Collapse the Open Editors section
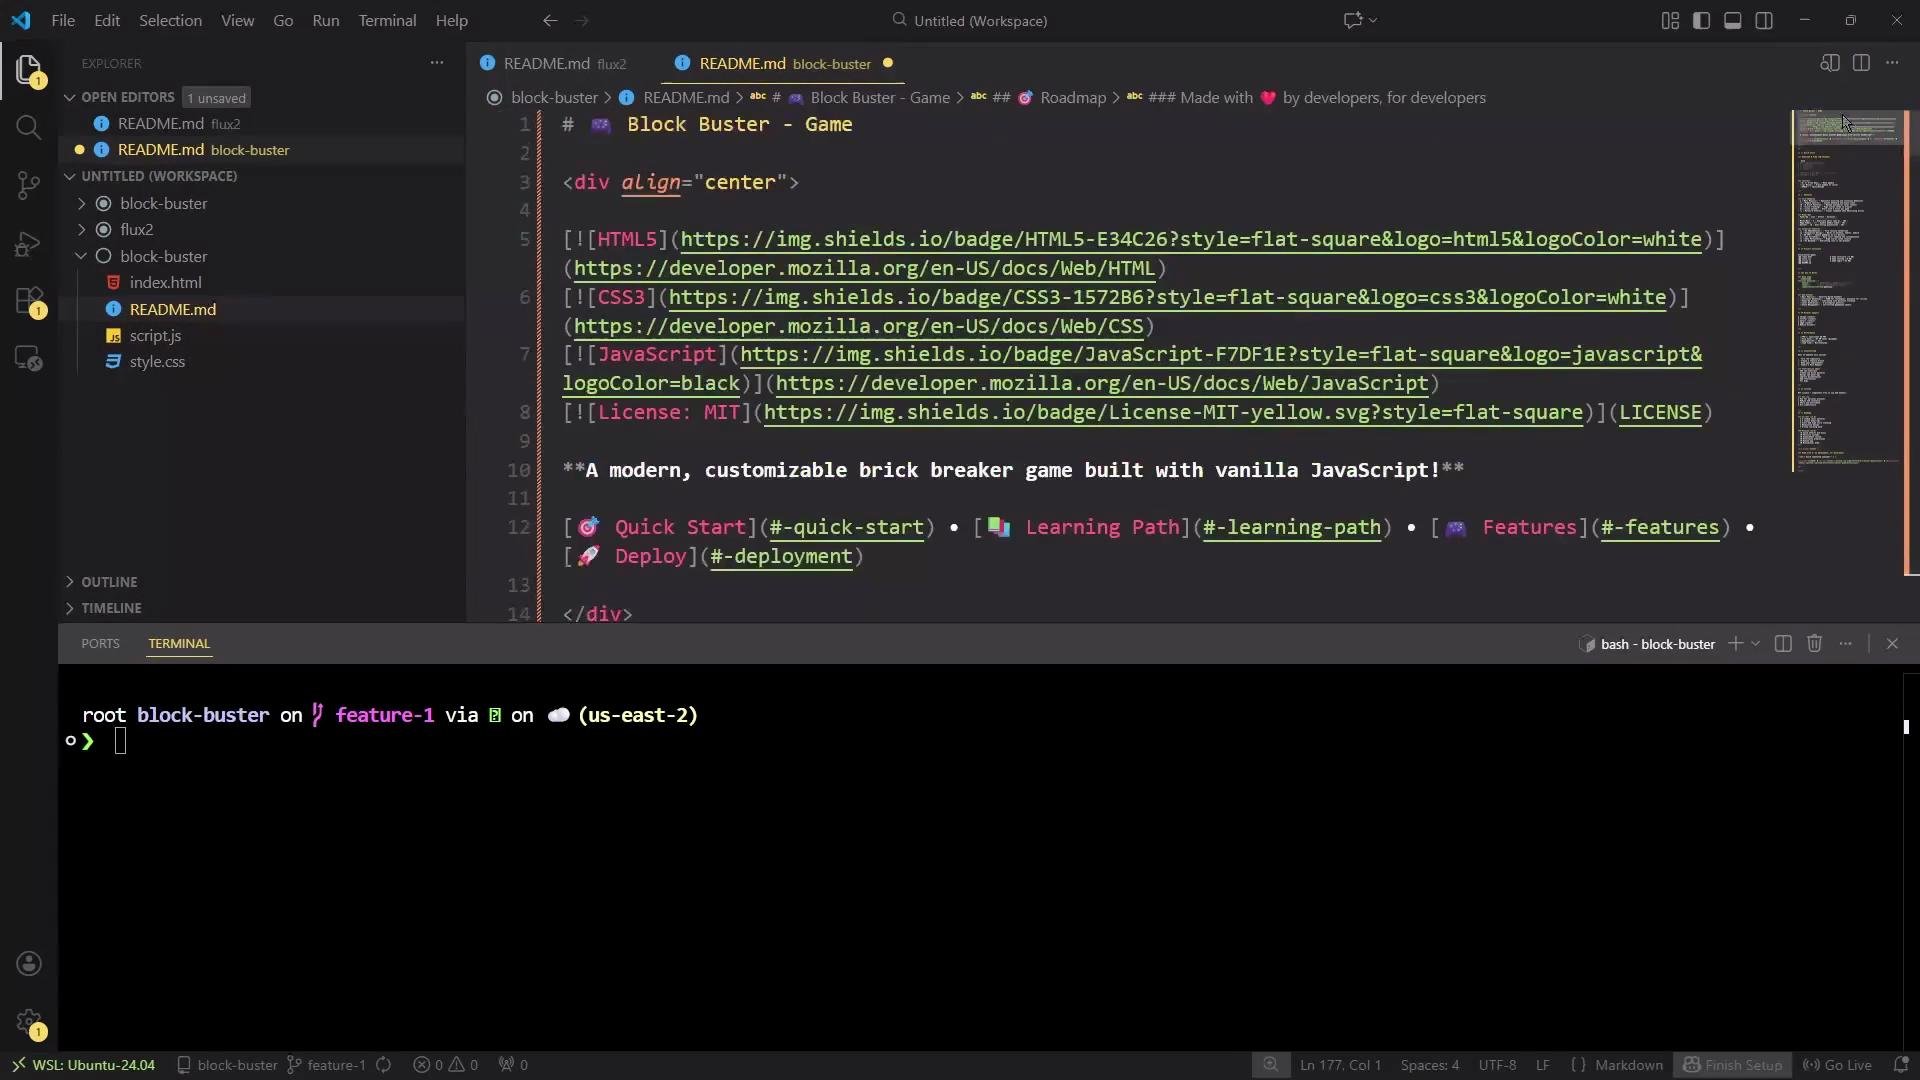The image size is (1920, 1080). click(x=70, y=97)
